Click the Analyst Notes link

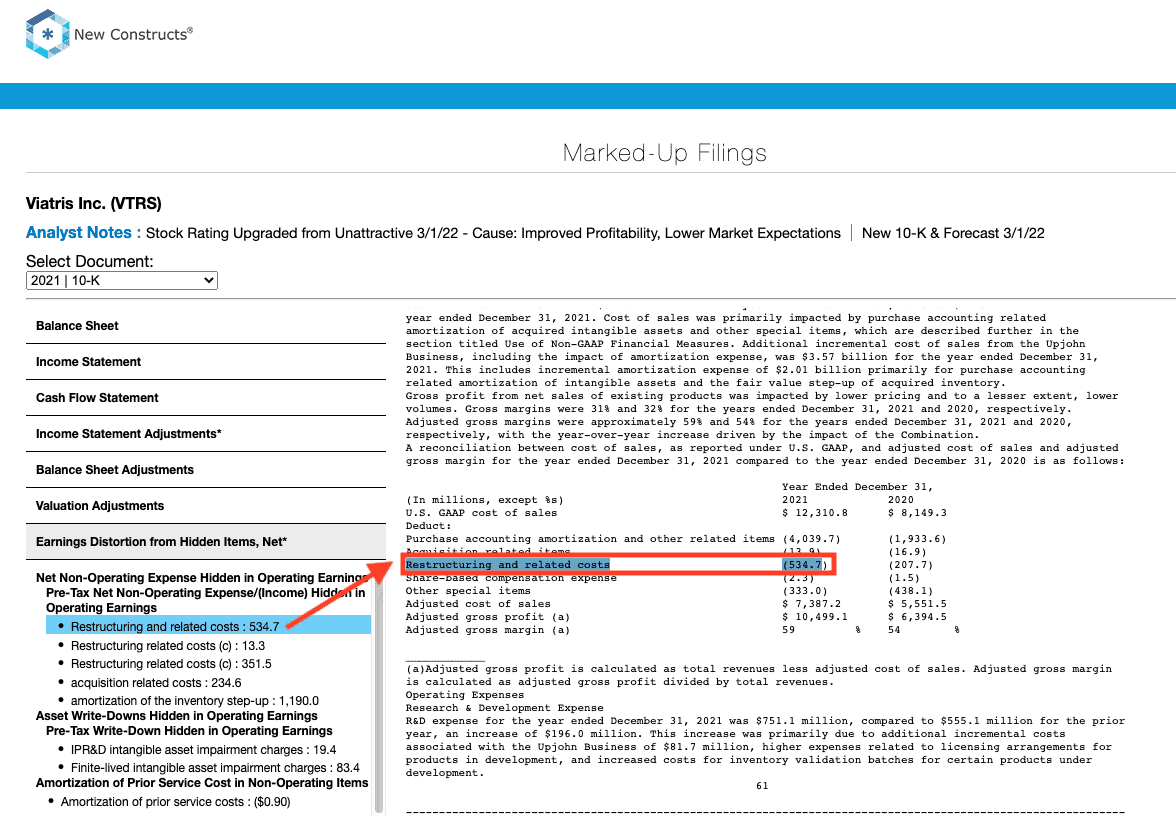pos(83,232)
